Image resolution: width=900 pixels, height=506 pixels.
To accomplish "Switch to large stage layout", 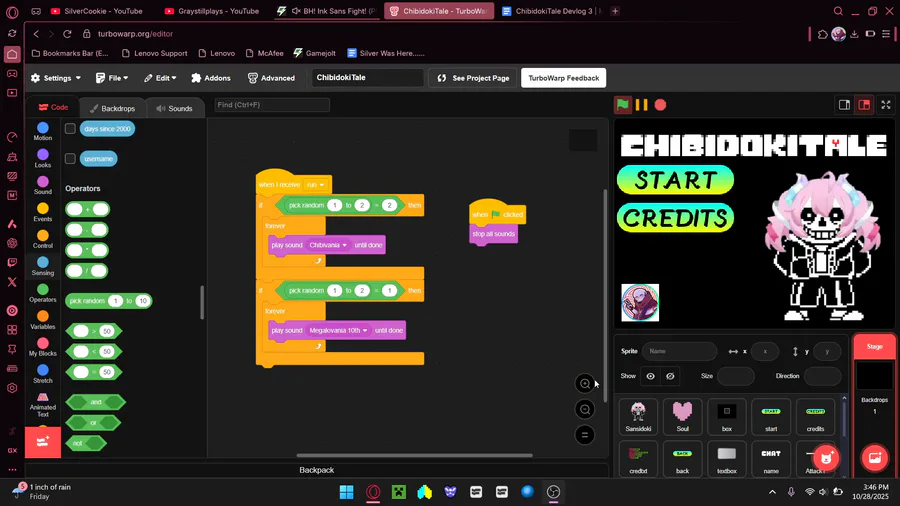I will 864,105.
